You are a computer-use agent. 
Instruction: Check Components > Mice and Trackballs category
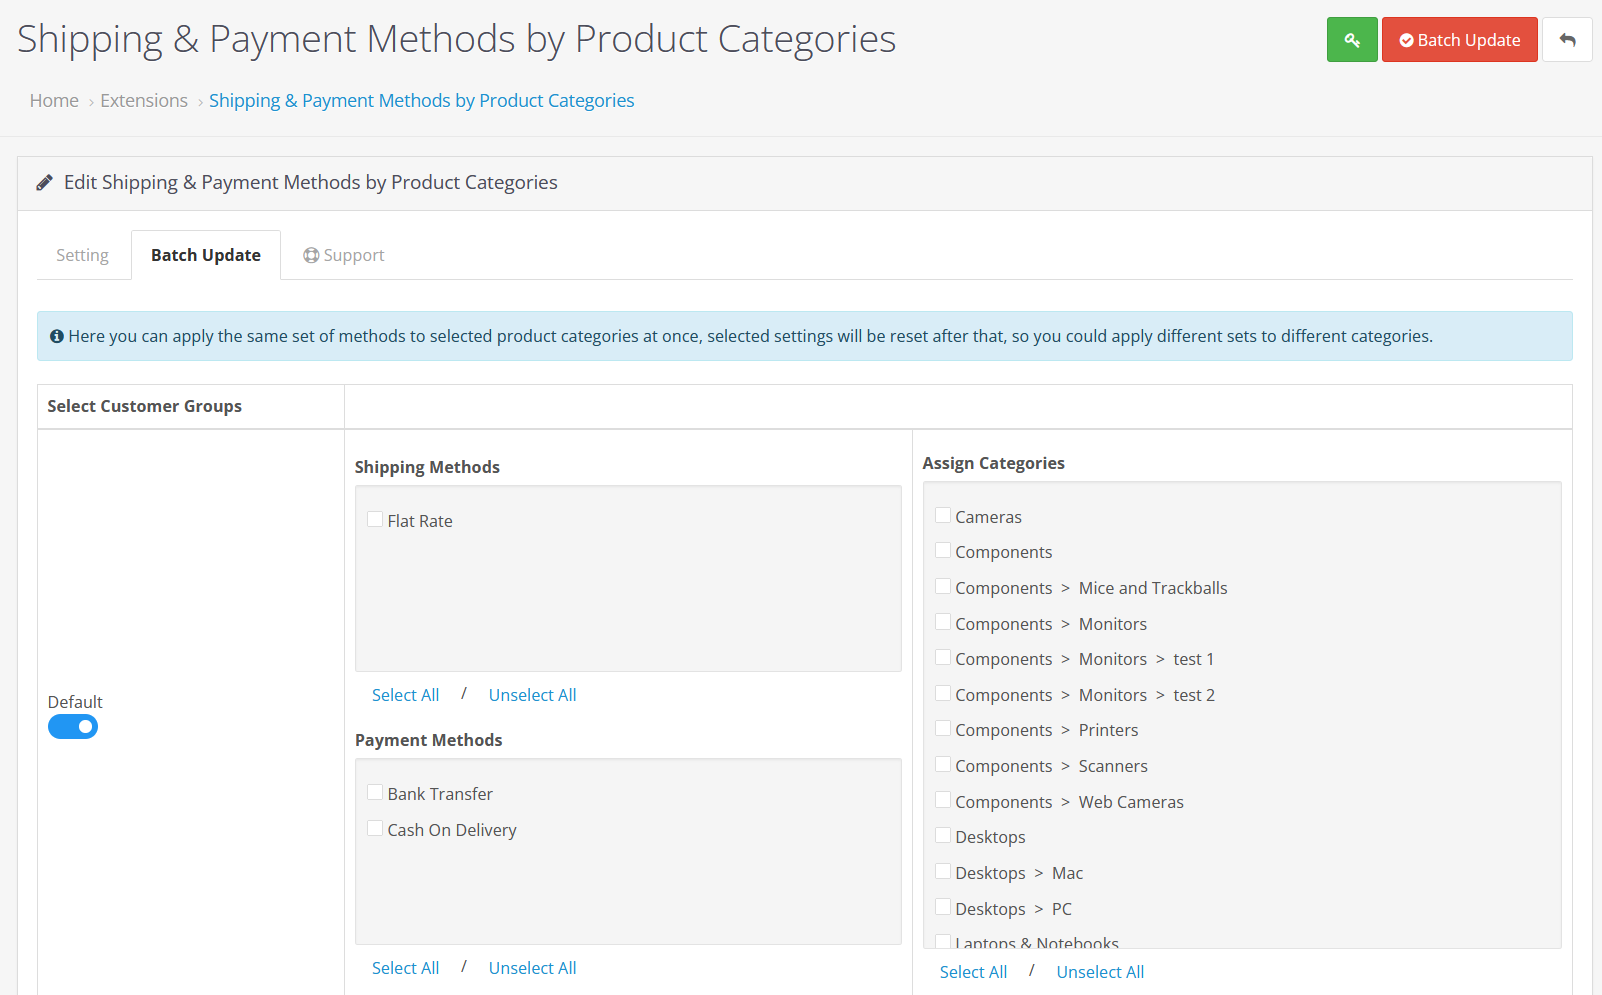tap(943, 587)
